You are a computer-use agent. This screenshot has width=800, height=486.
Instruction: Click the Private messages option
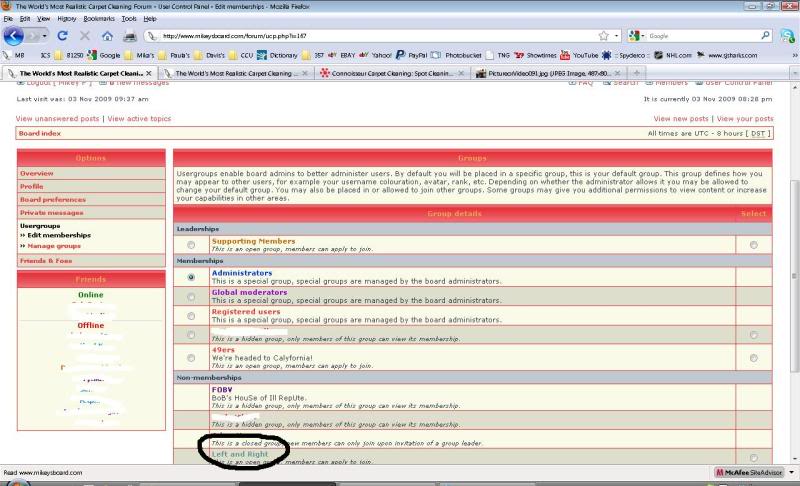pyautogui.click(x=52, y=213)
